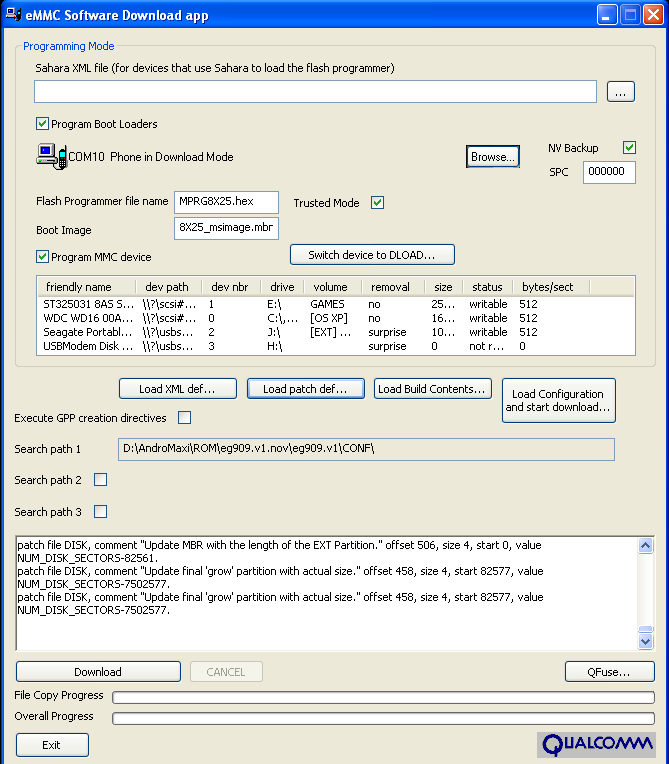Image resolution: width=669 pixels, height=764 pixels.
Task: Click the size column header
Action: point(444,287)
